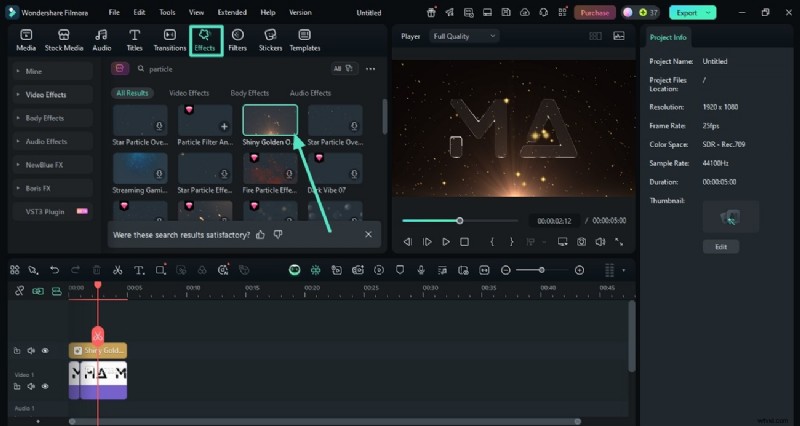Select the split scissors tool in timeline toolbar

click(117, 270)
